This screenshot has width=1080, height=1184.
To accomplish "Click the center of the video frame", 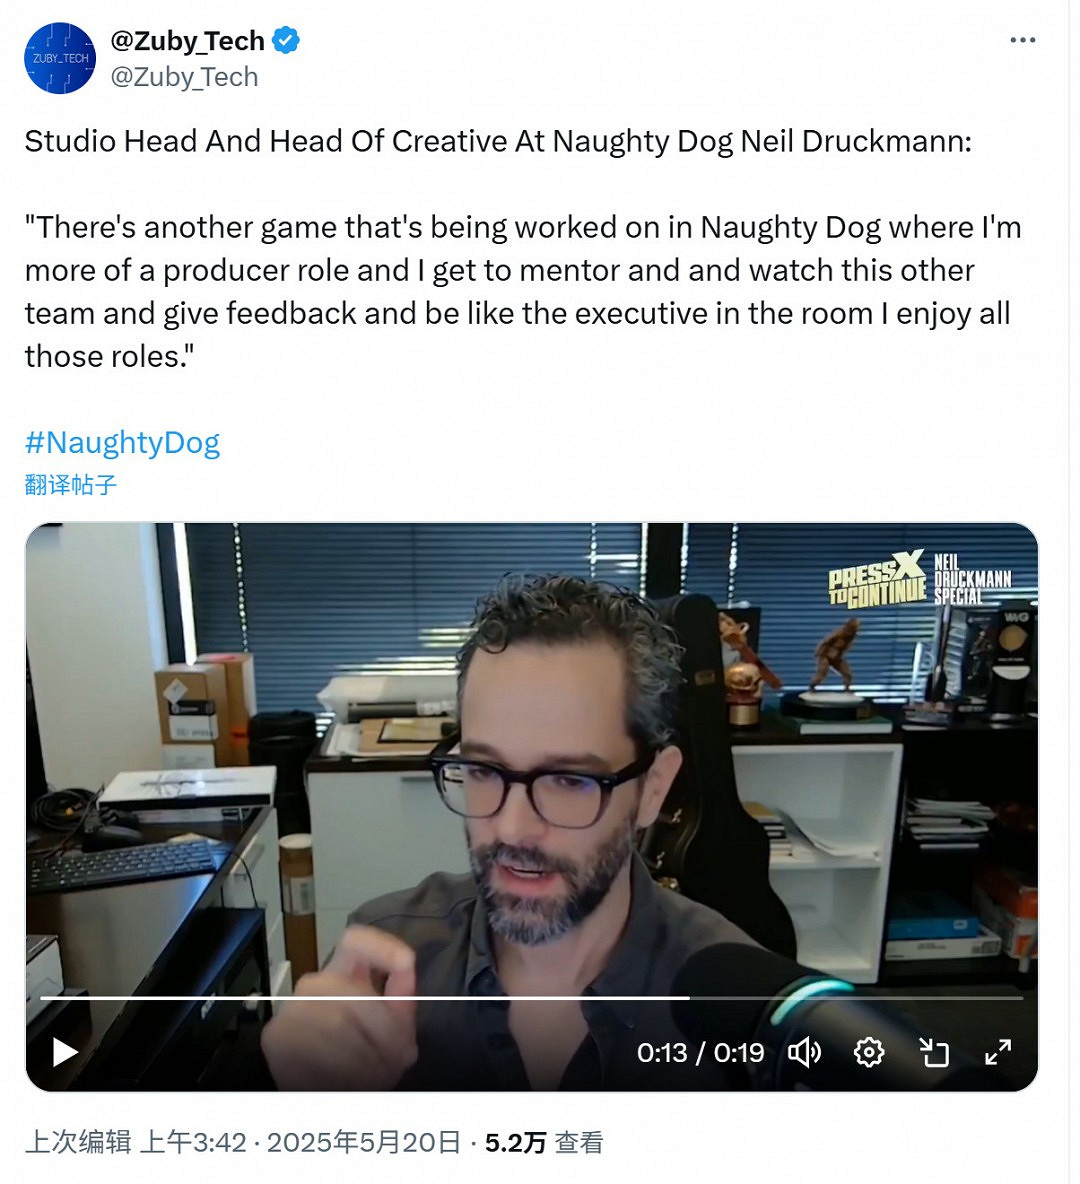I will 532,807.
